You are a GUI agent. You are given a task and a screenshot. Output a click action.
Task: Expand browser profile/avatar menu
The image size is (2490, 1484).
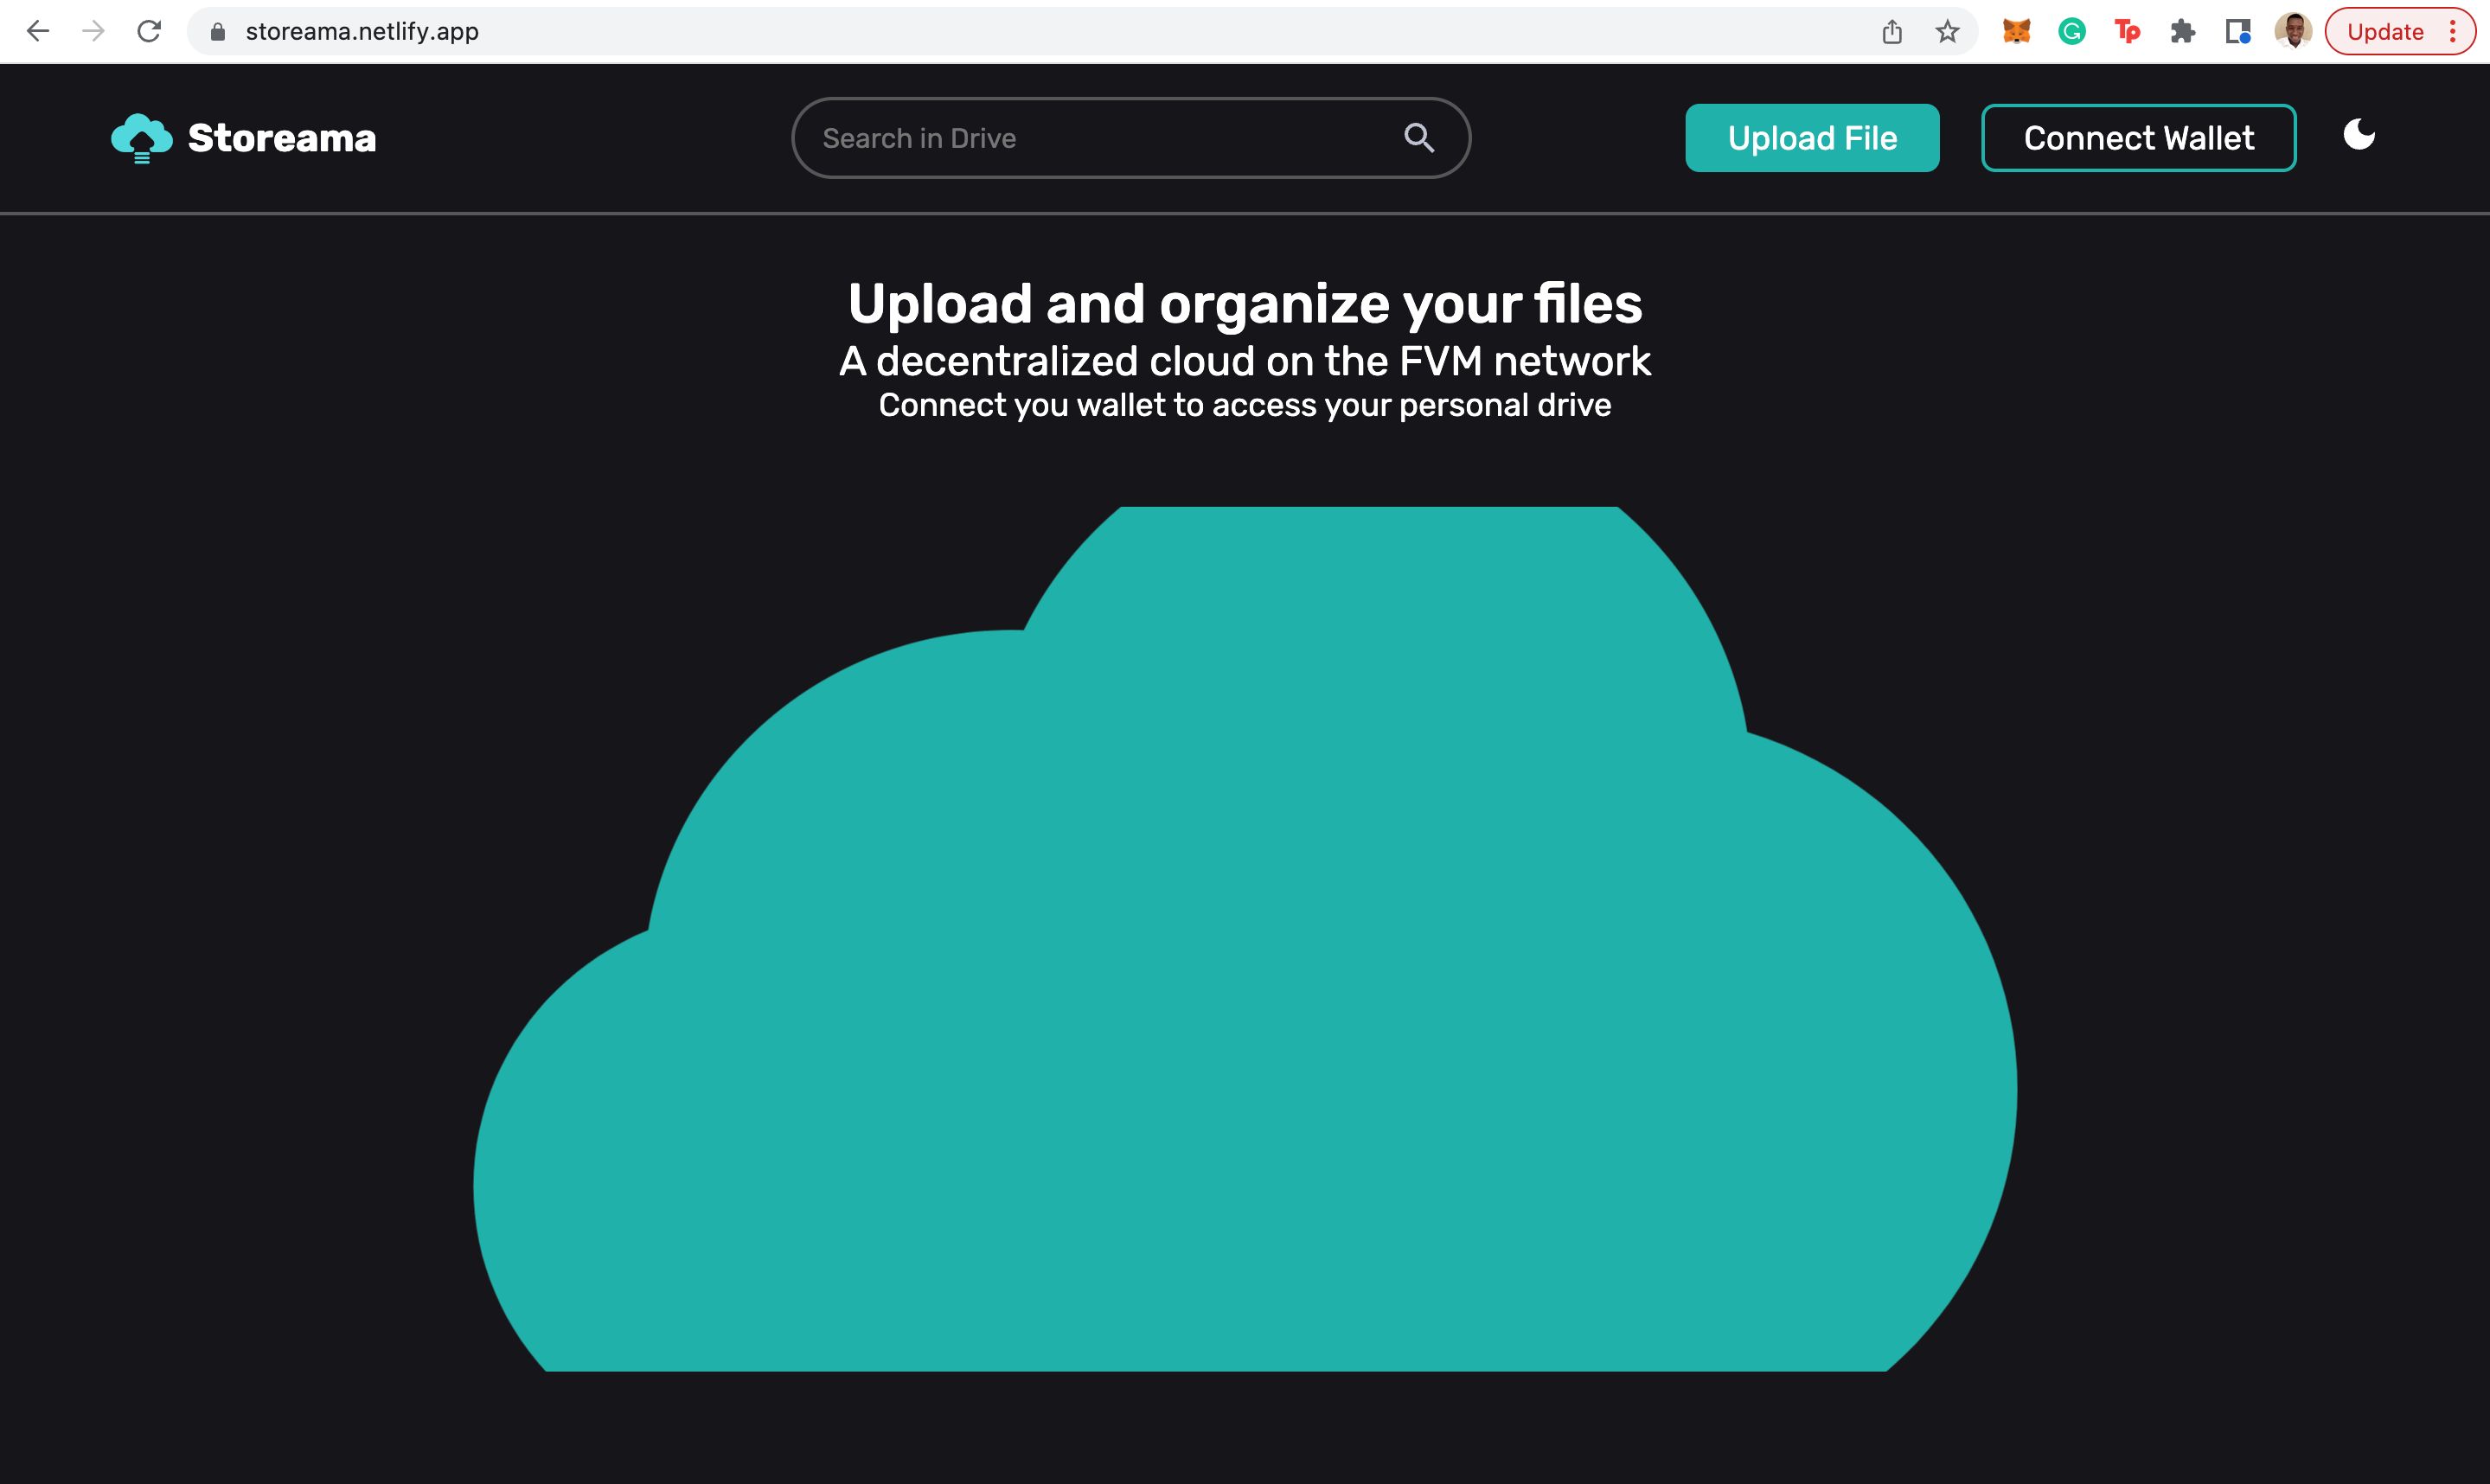[2292, 30]
